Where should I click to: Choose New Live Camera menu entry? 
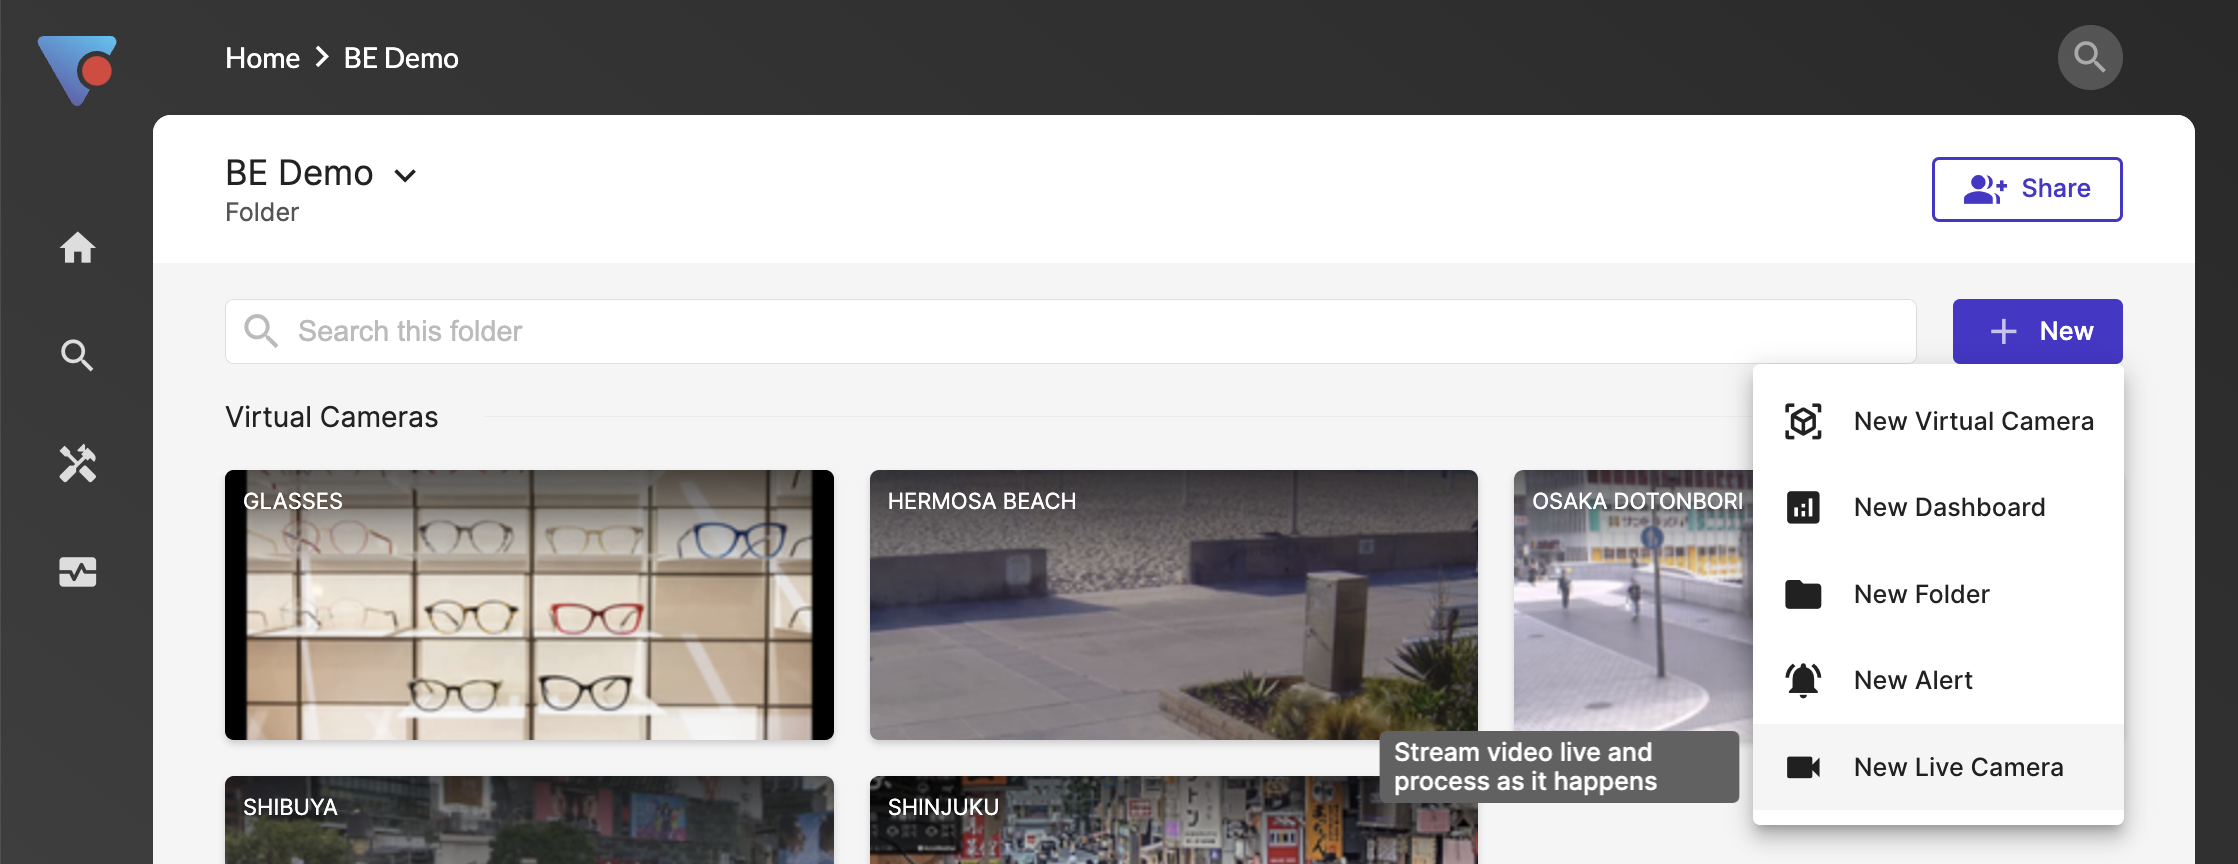1957,767
